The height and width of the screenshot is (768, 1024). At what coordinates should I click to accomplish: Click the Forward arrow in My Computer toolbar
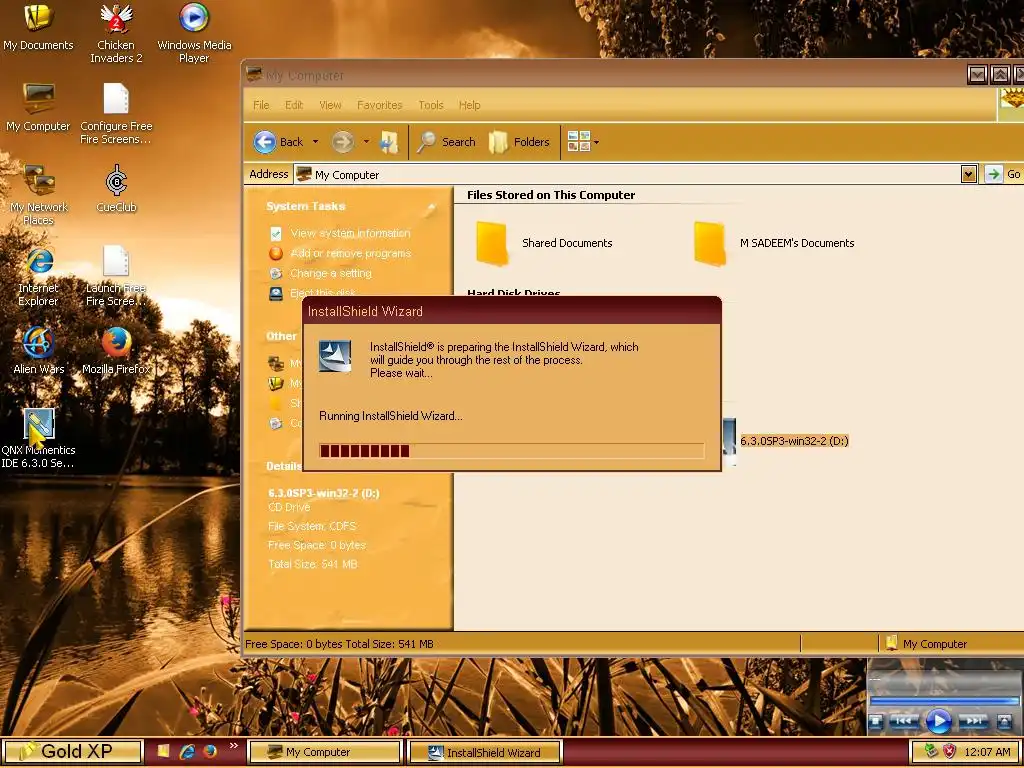[x=343, y=142]
